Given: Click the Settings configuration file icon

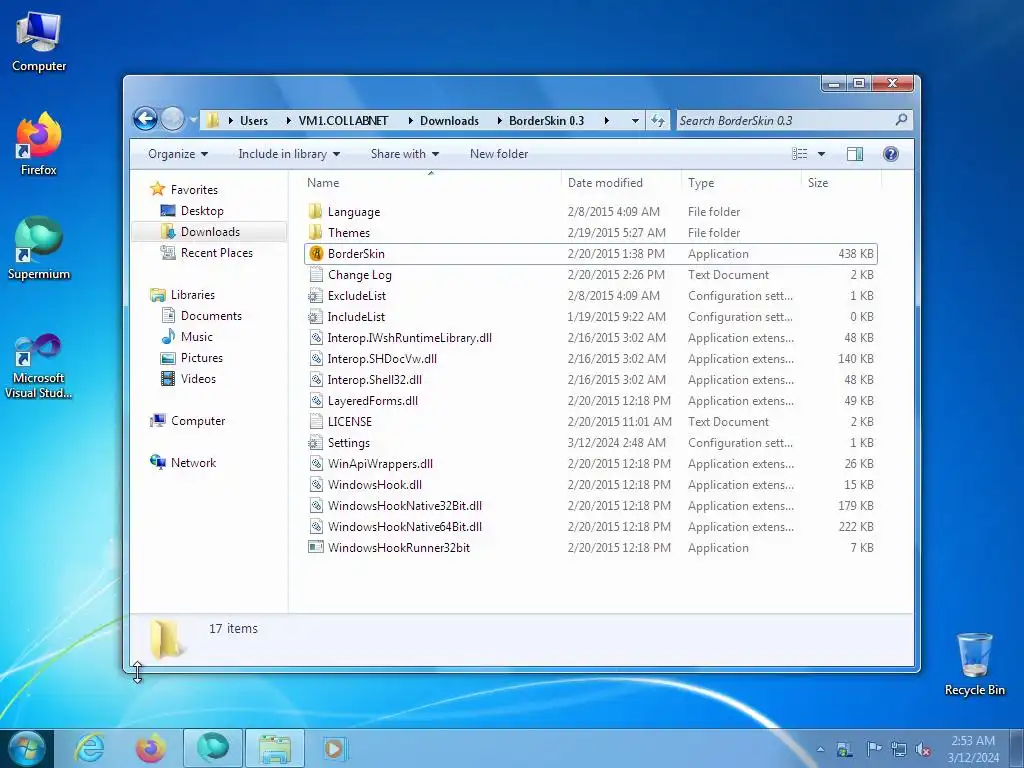Looking at the screenshot, I should 316,443.
